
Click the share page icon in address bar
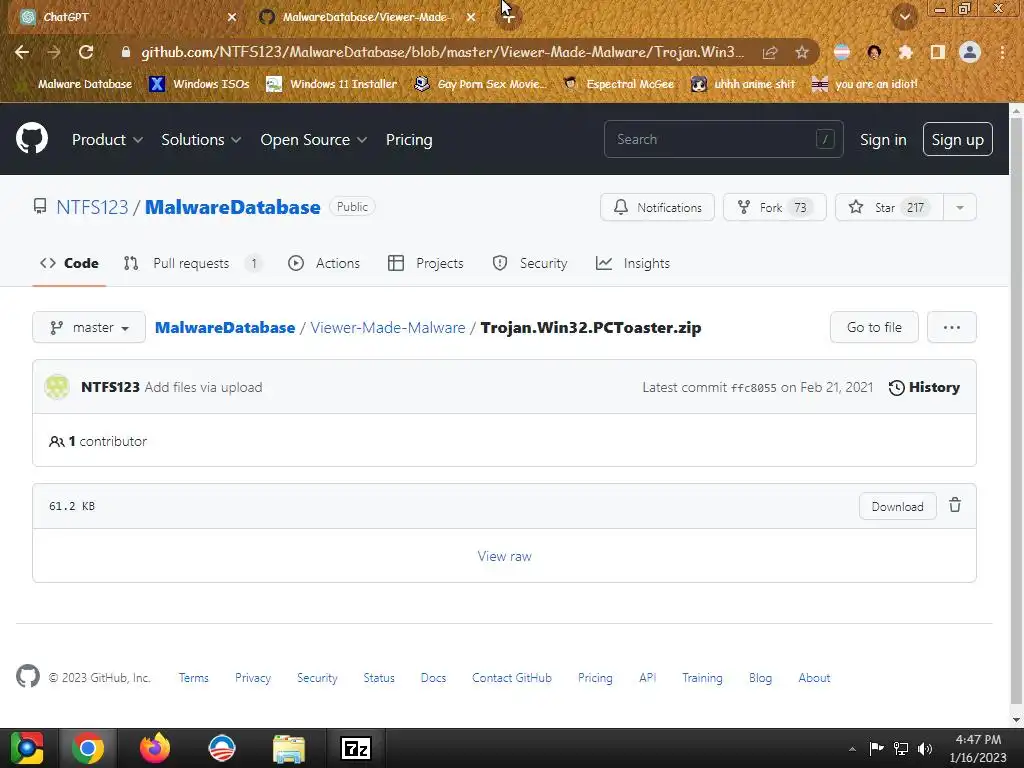pos(770,52)
